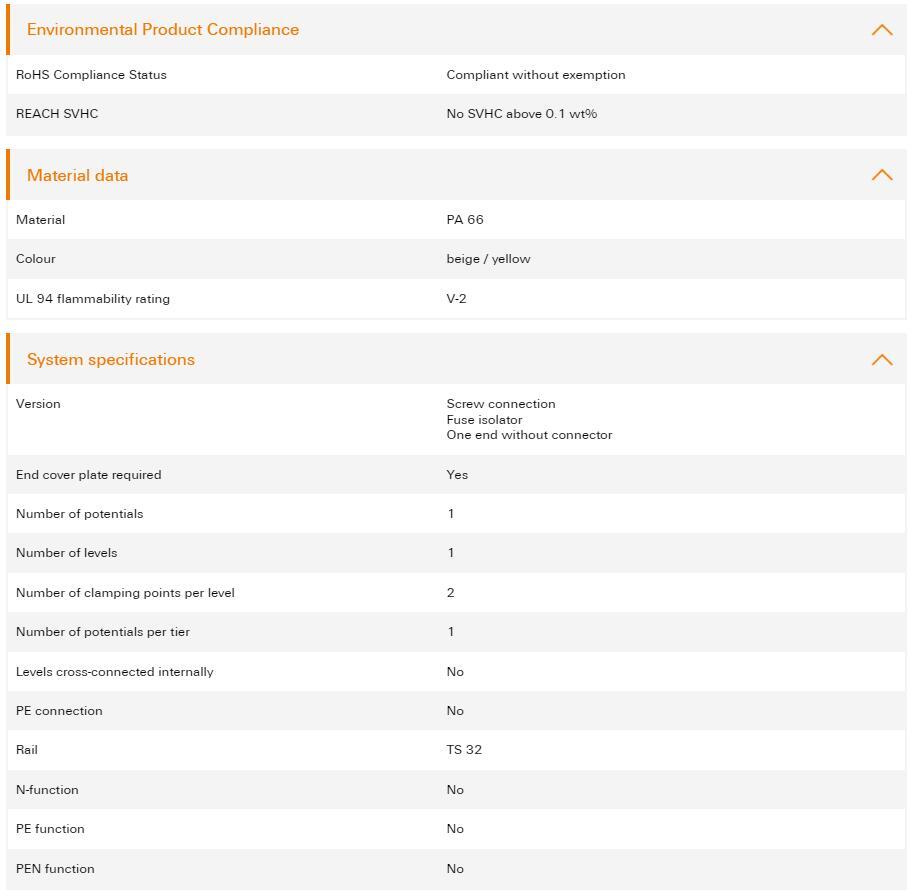Select the PA 66 material value
The height and width of the screenshot is (896, 915).
pyautogui.click(x=465, y=220)
